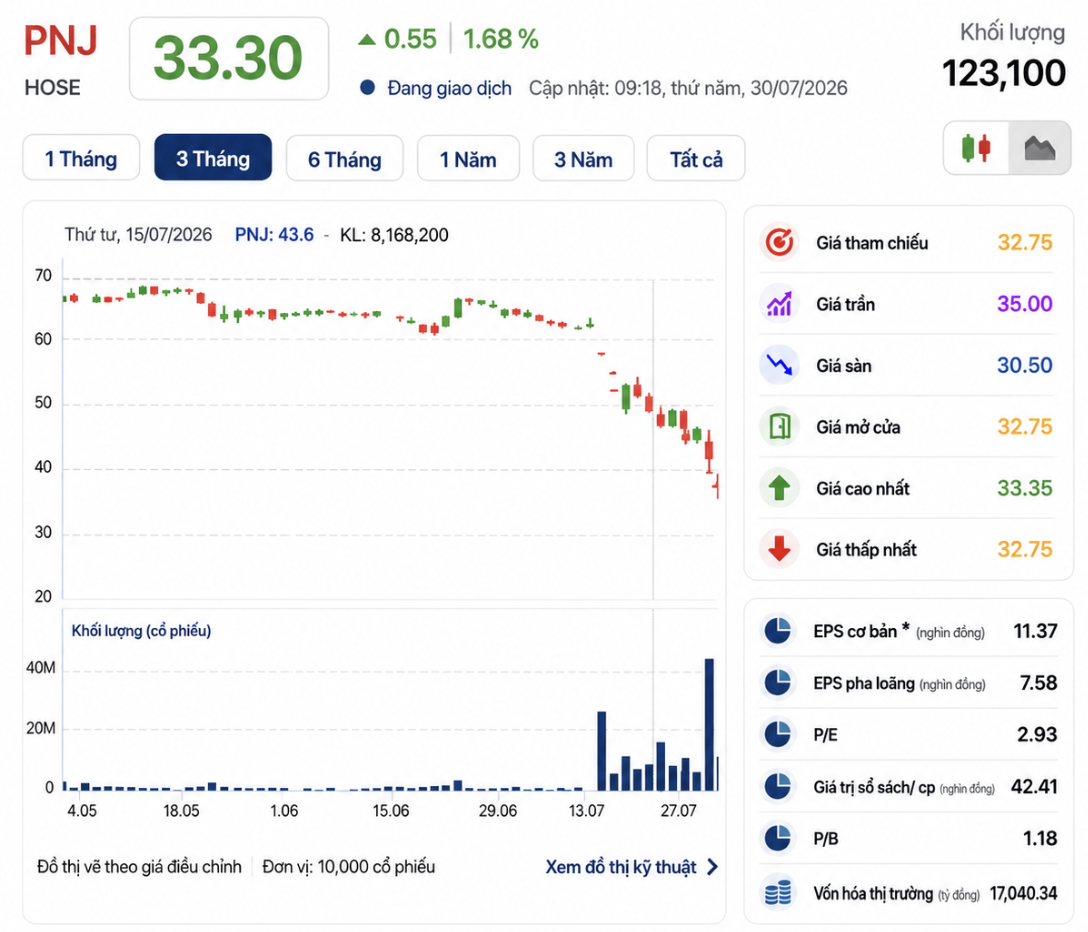Select the 1 Tháng time range
This screenshot has width=1088, height=932.
(x=81, y=159)
